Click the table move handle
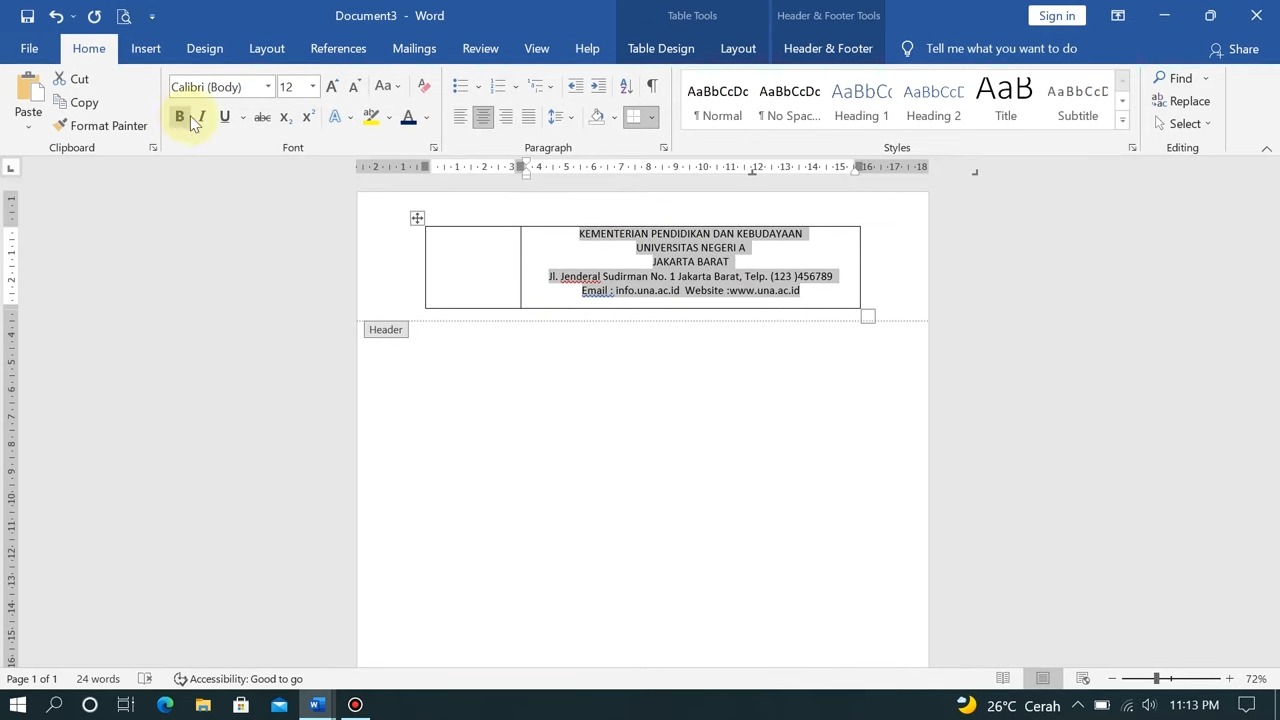The height and width of the screenshot is (720, 1280). click(417, 218)
